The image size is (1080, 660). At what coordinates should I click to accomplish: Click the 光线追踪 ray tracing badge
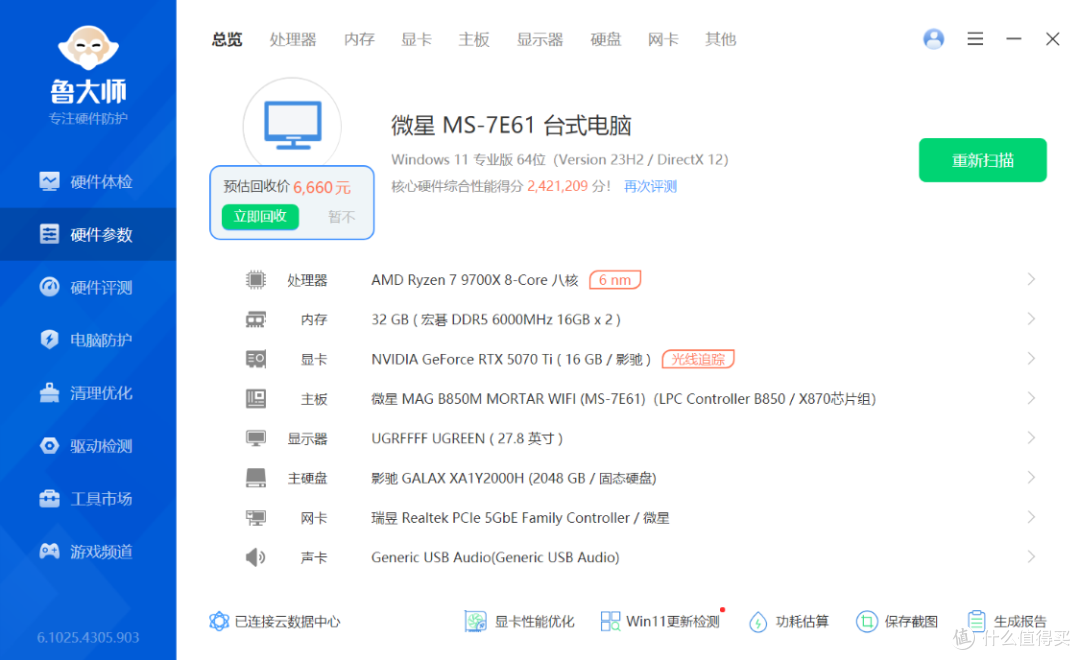(x=698, y=359)
